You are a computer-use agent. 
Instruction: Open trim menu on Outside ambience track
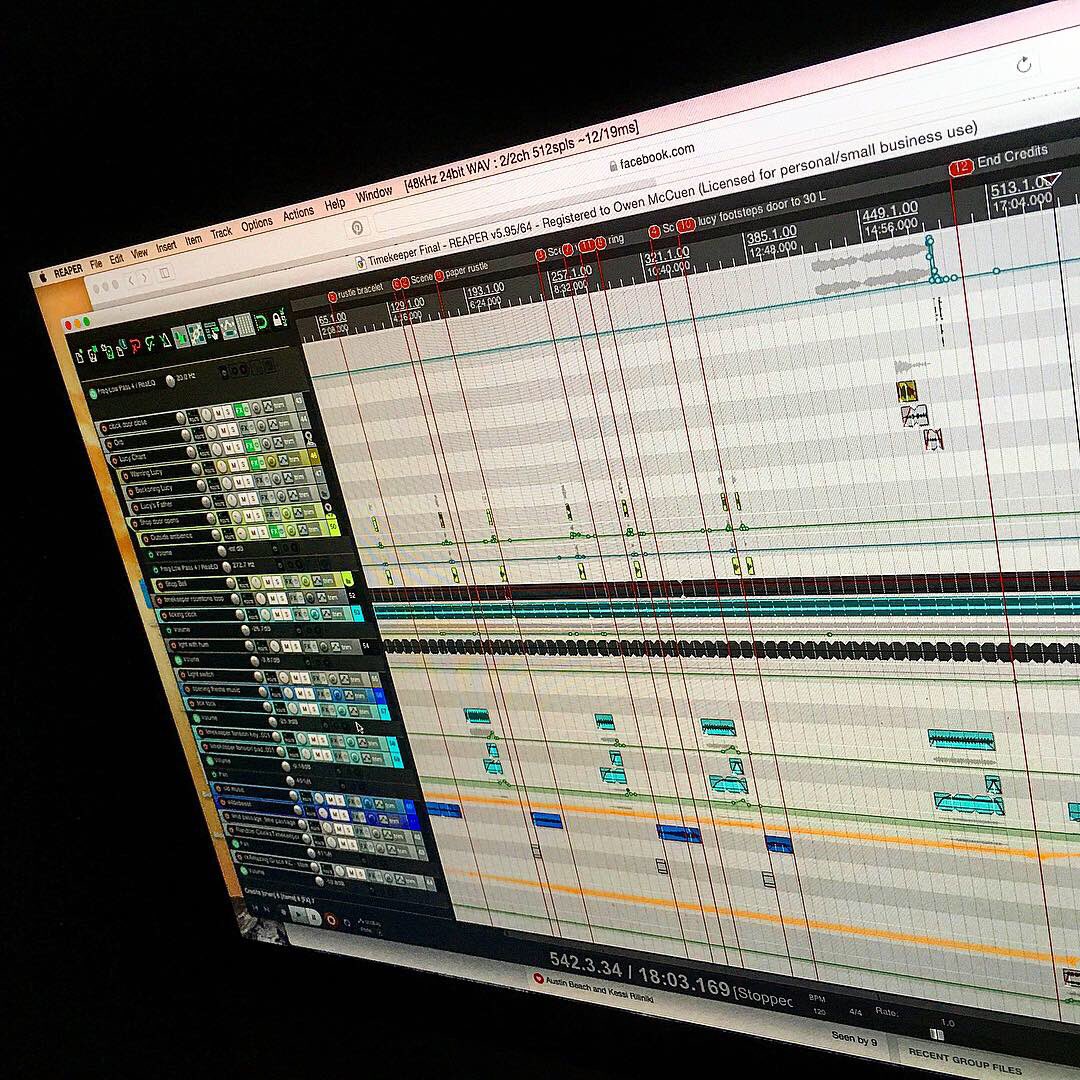point(314,529)
